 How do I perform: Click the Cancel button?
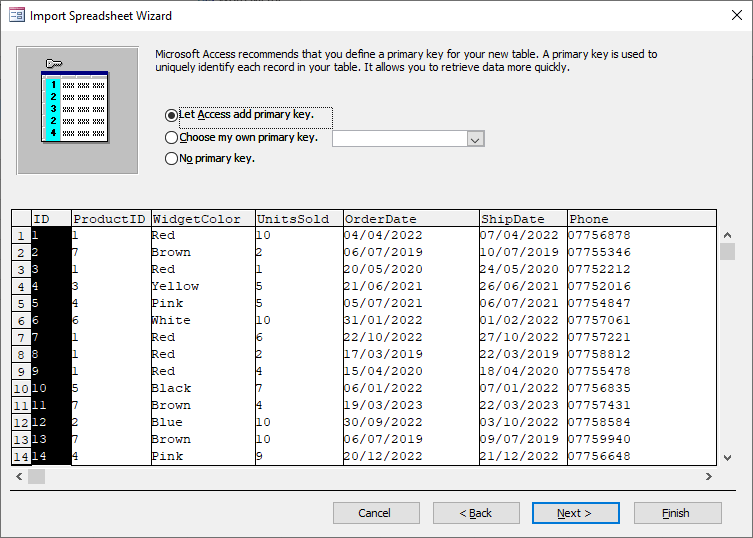[x=376, y=513]
